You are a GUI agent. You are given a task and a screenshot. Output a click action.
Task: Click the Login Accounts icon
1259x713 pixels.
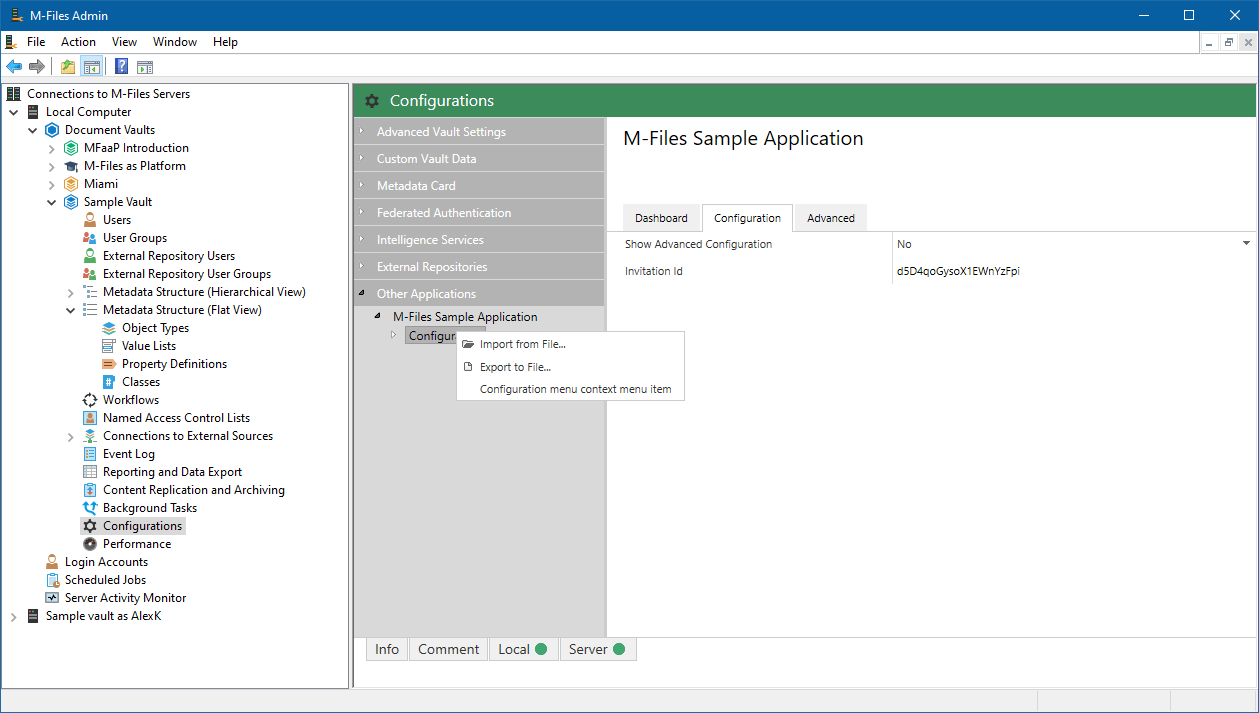pos(52,562)
